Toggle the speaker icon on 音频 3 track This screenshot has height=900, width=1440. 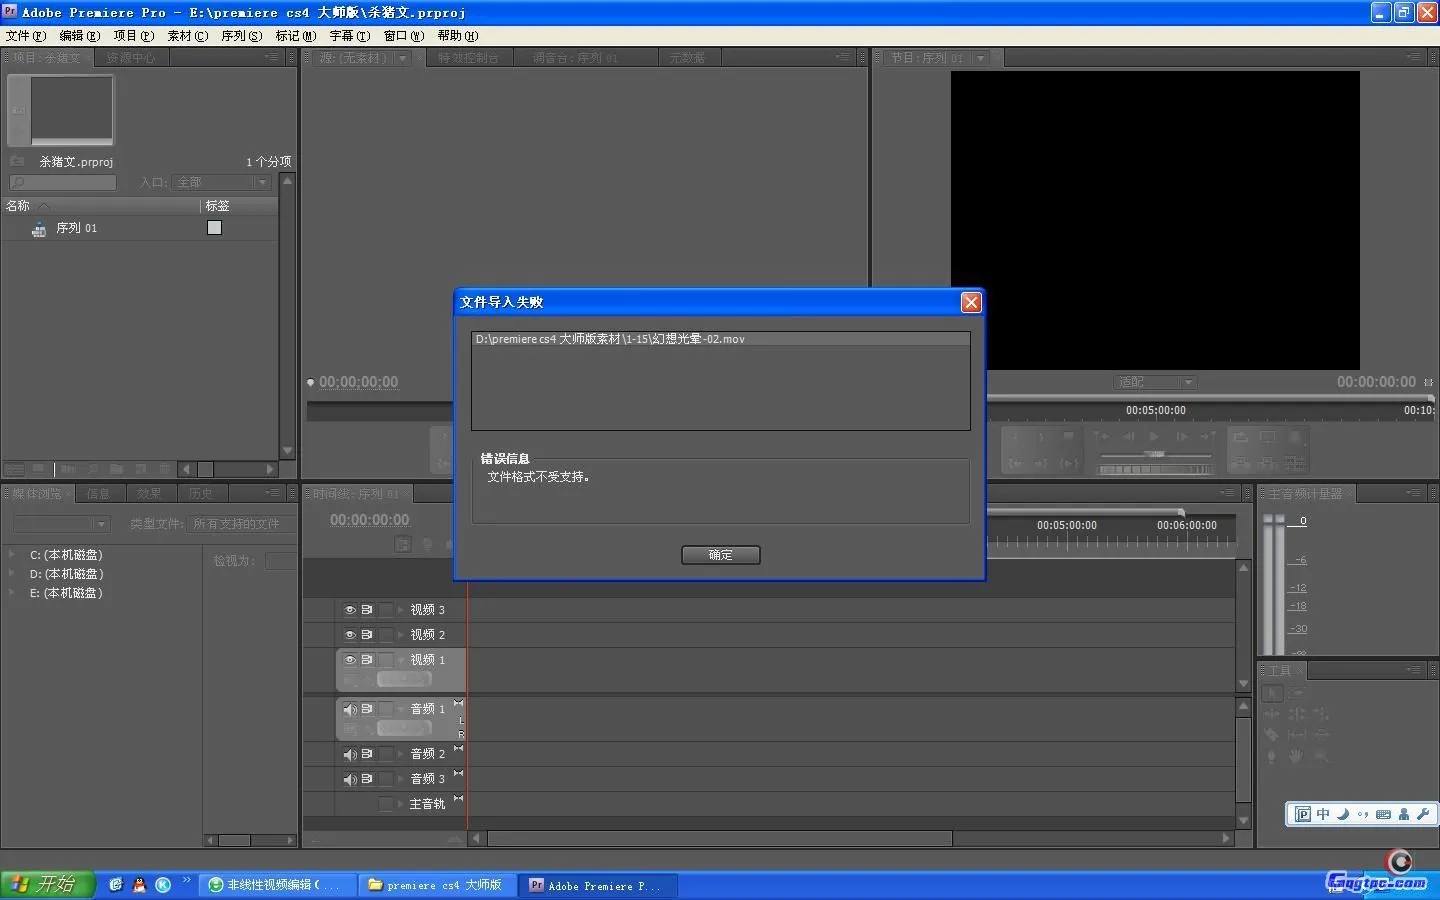[x=350, y=780]
